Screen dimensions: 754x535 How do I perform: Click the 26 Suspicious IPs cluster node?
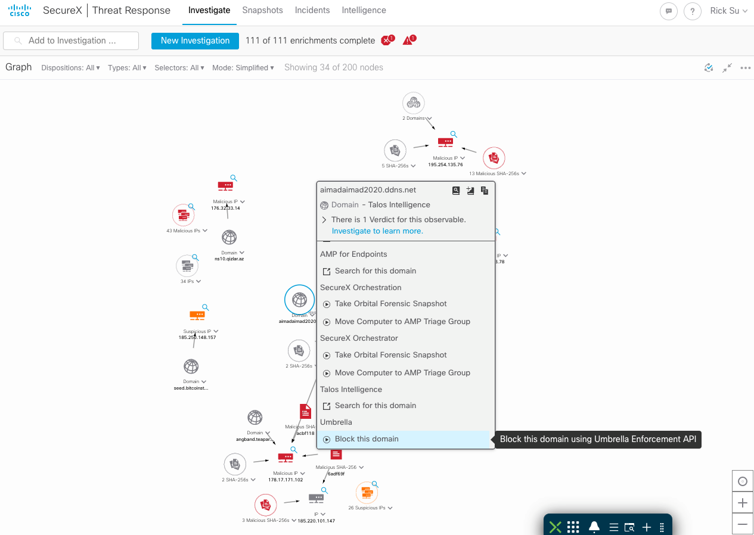pyautogui.click(x=367, y=492)
